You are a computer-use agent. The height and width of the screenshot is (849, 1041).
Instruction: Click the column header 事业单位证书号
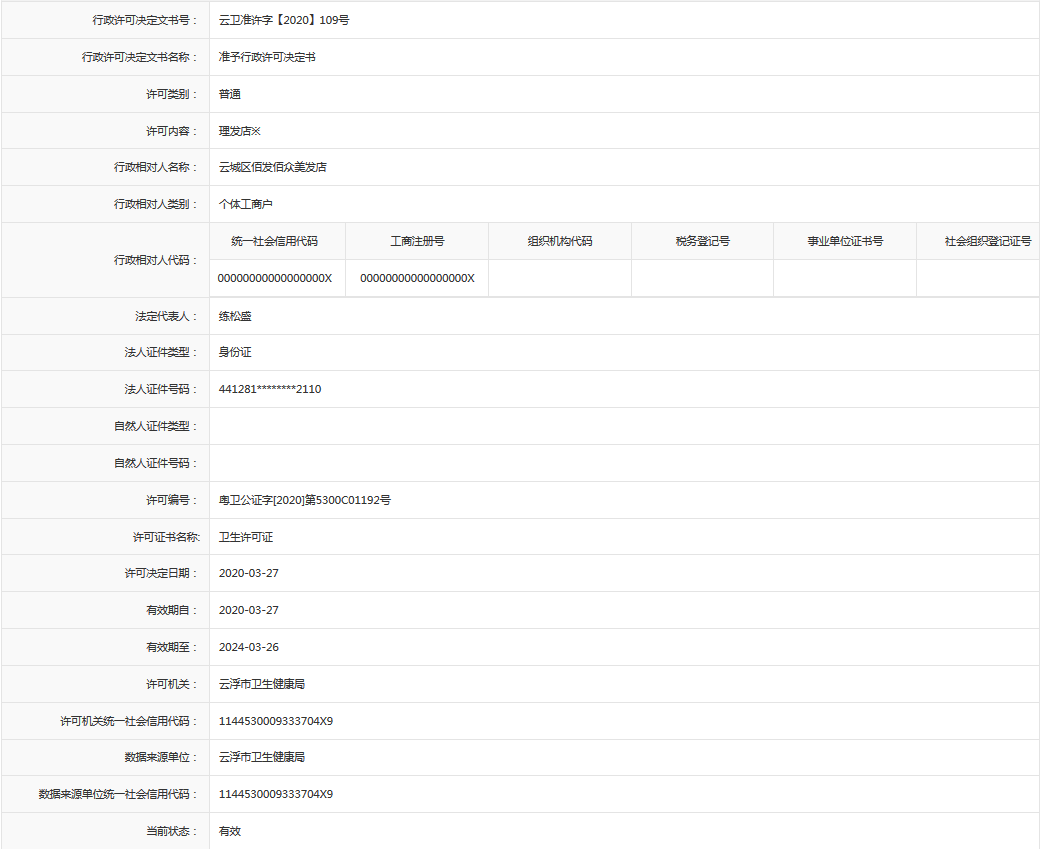click(x=845, y=241)
